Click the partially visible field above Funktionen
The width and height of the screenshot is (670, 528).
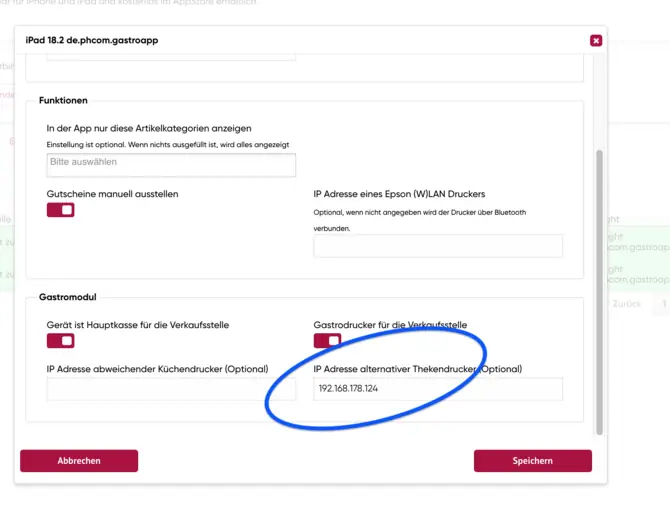(171, 57)
